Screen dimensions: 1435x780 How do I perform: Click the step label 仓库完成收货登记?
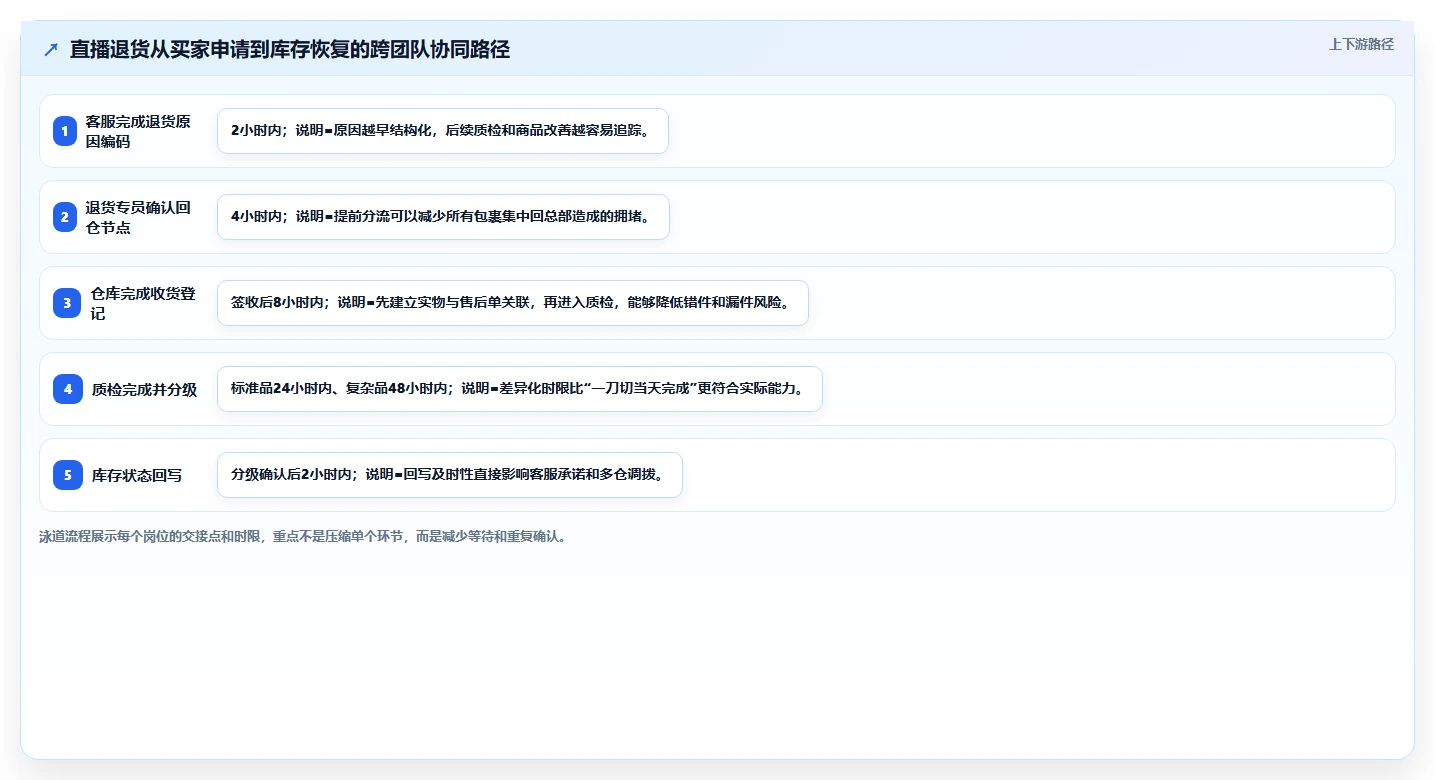tap(143, 303)
